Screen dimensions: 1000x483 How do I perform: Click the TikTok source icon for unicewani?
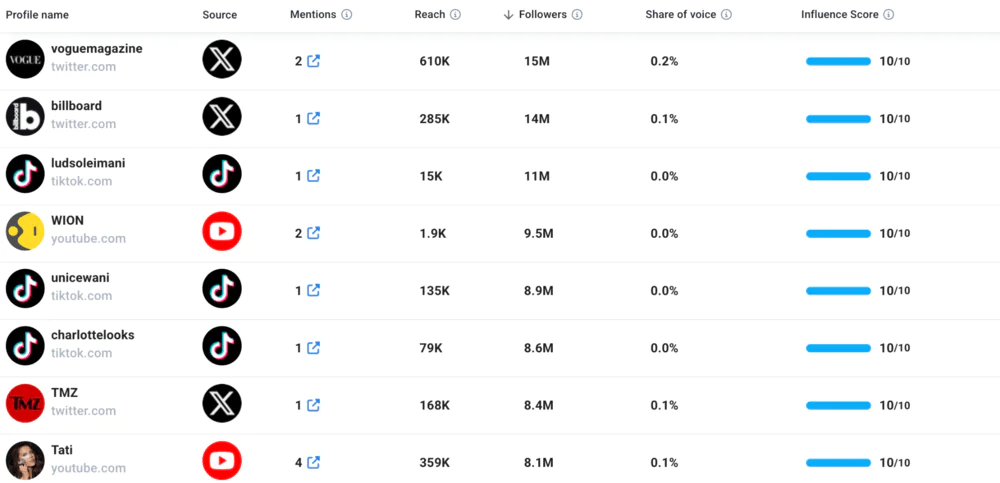[x=222, y=288]
